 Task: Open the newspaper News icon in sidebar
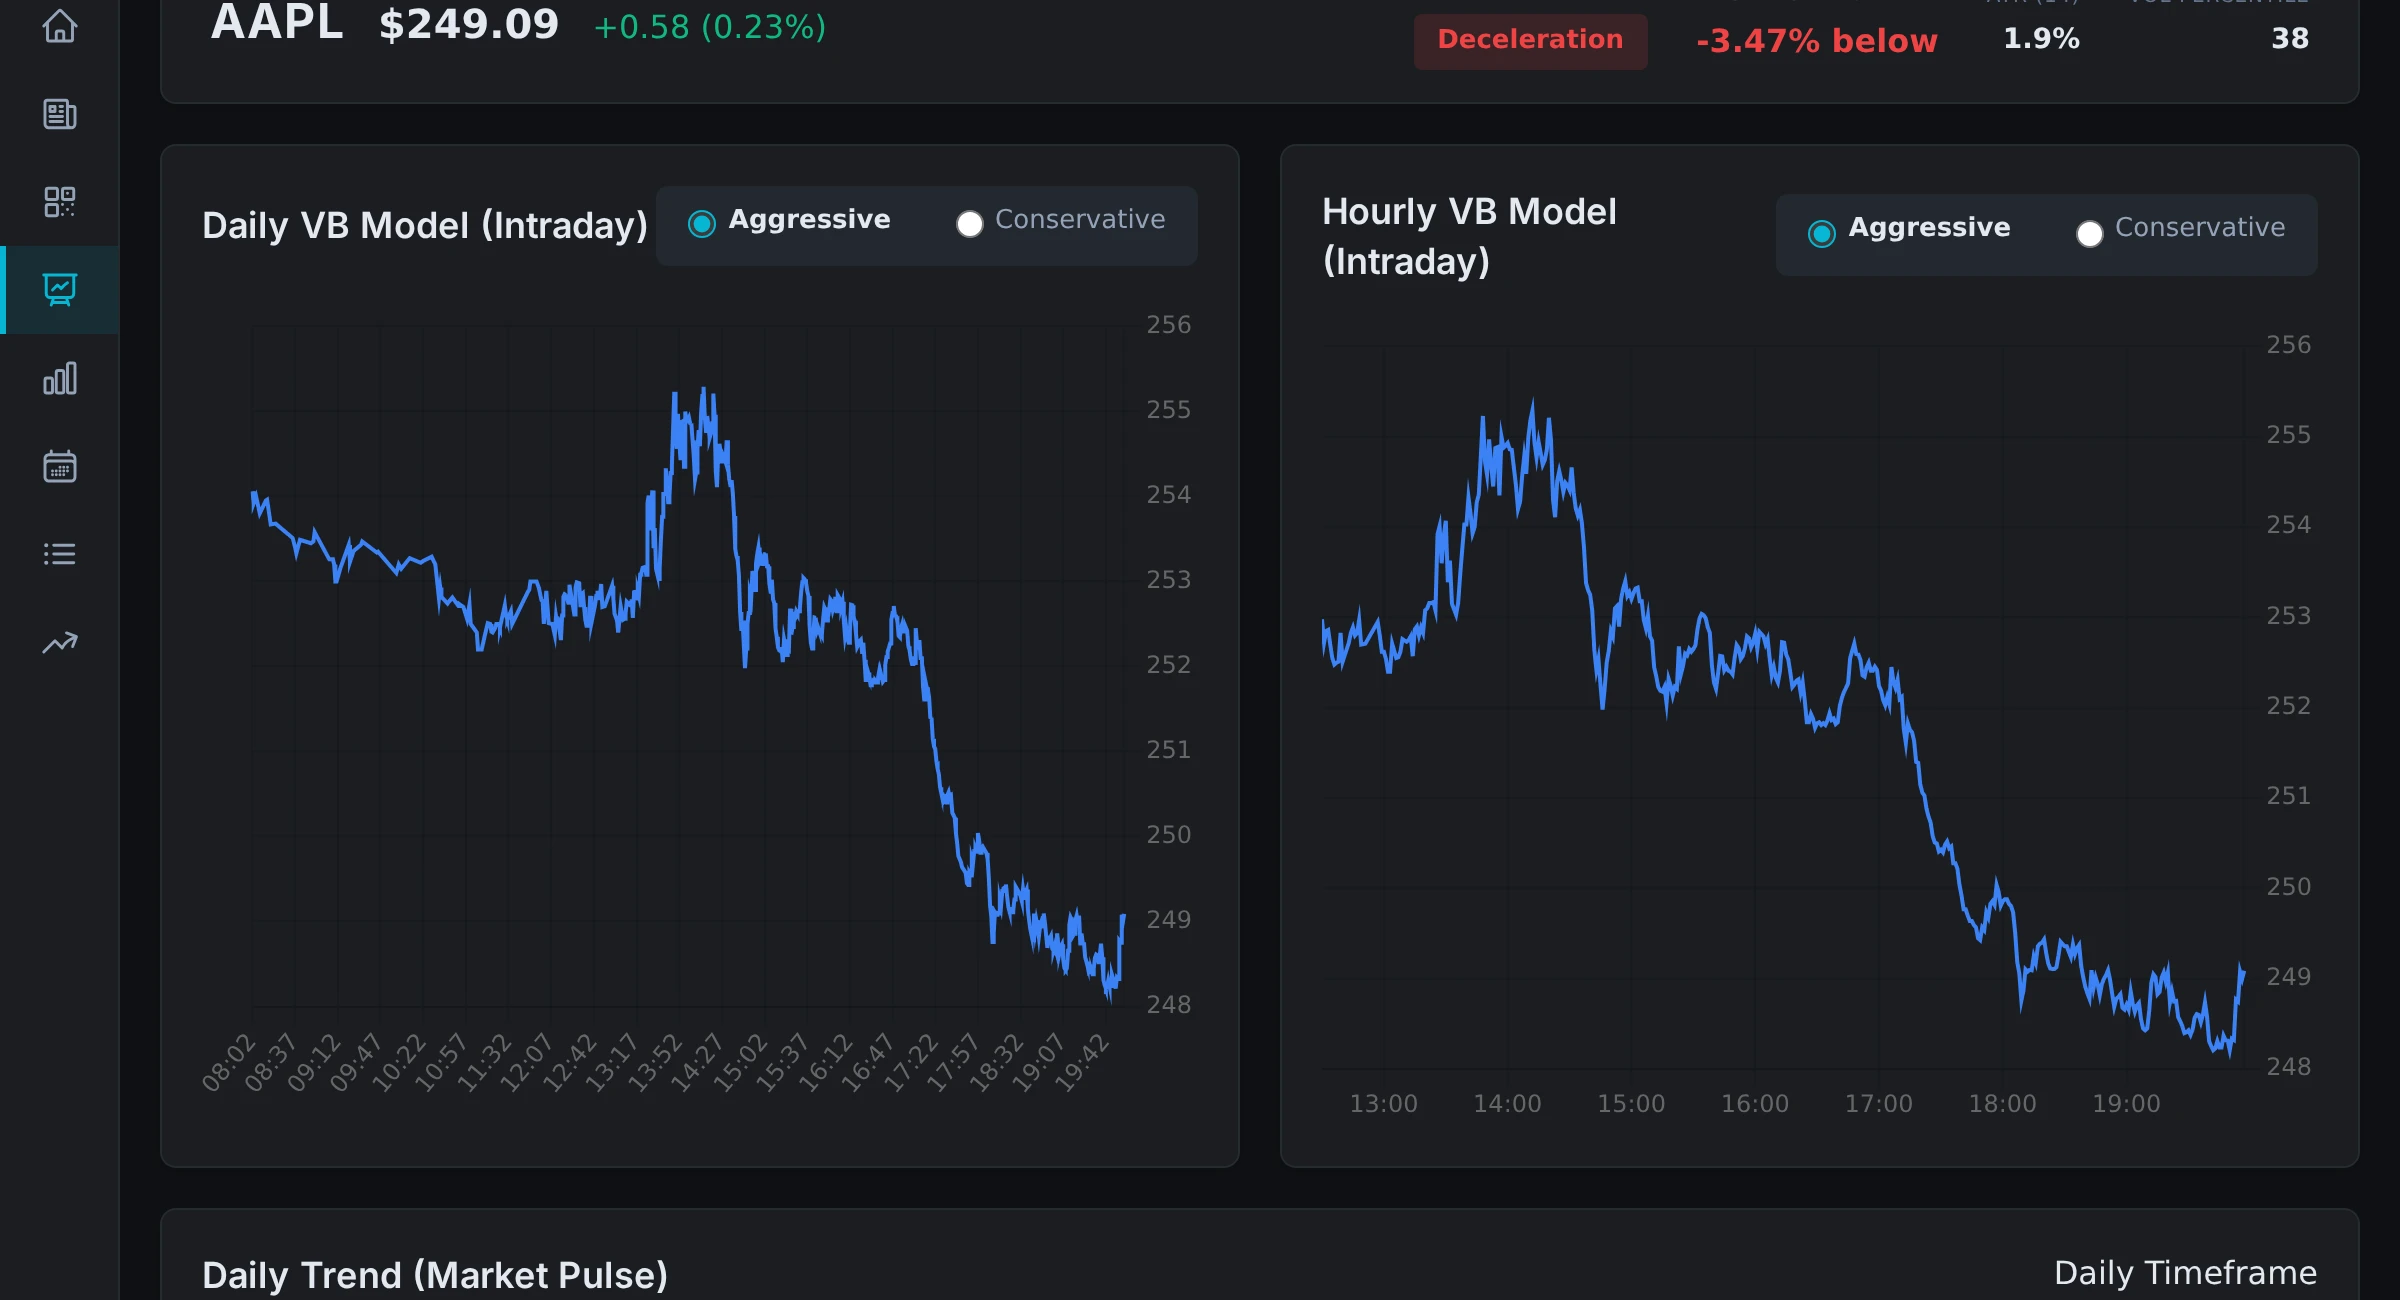click(60, 114)
